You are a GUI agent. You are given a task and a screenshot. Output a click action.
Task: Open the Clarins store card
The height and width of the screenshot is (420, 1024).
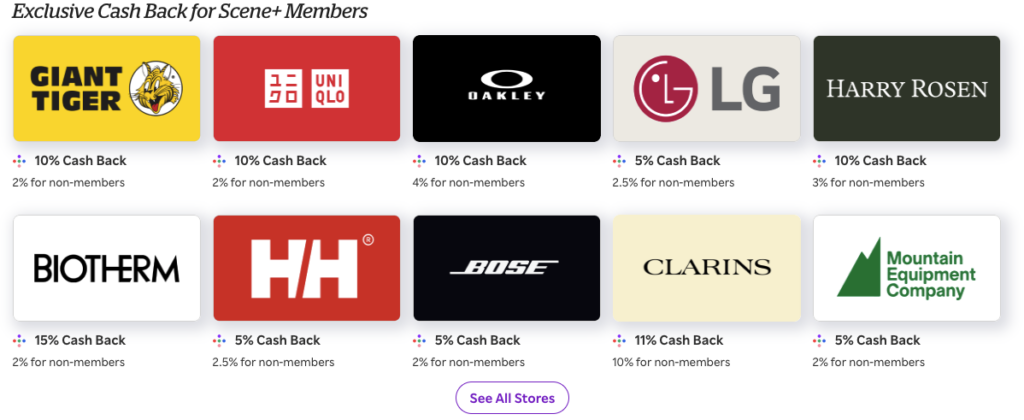706,267
